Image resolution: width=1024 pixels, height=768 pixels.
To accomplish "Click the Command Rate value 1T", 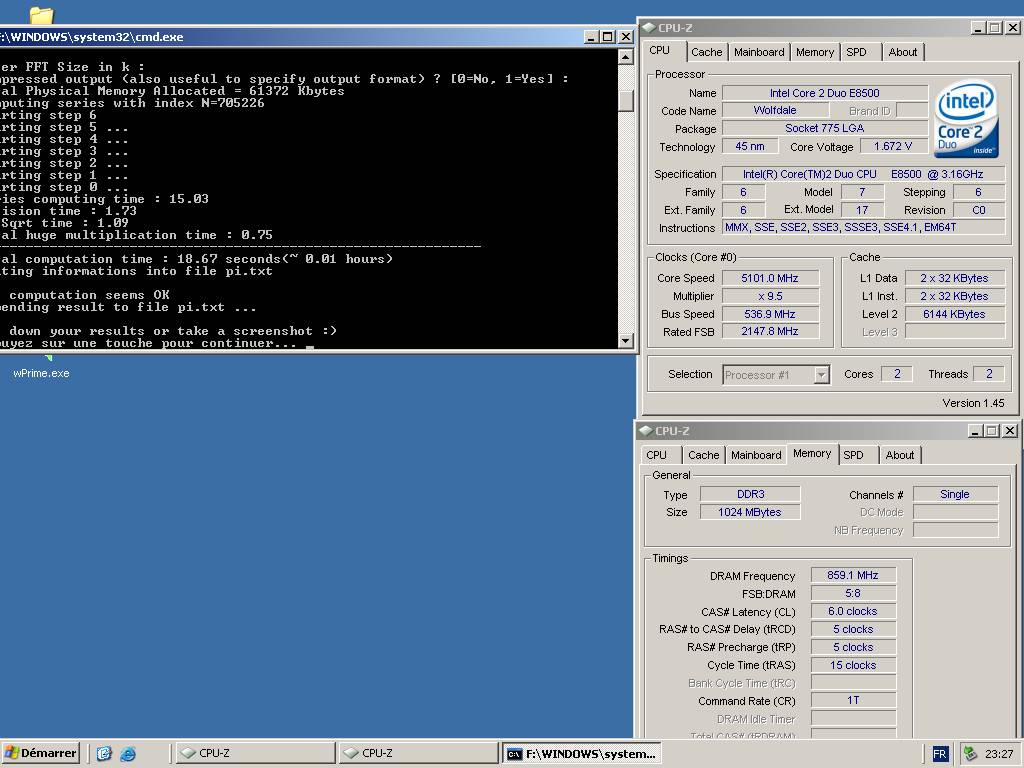I will (853, 700).
